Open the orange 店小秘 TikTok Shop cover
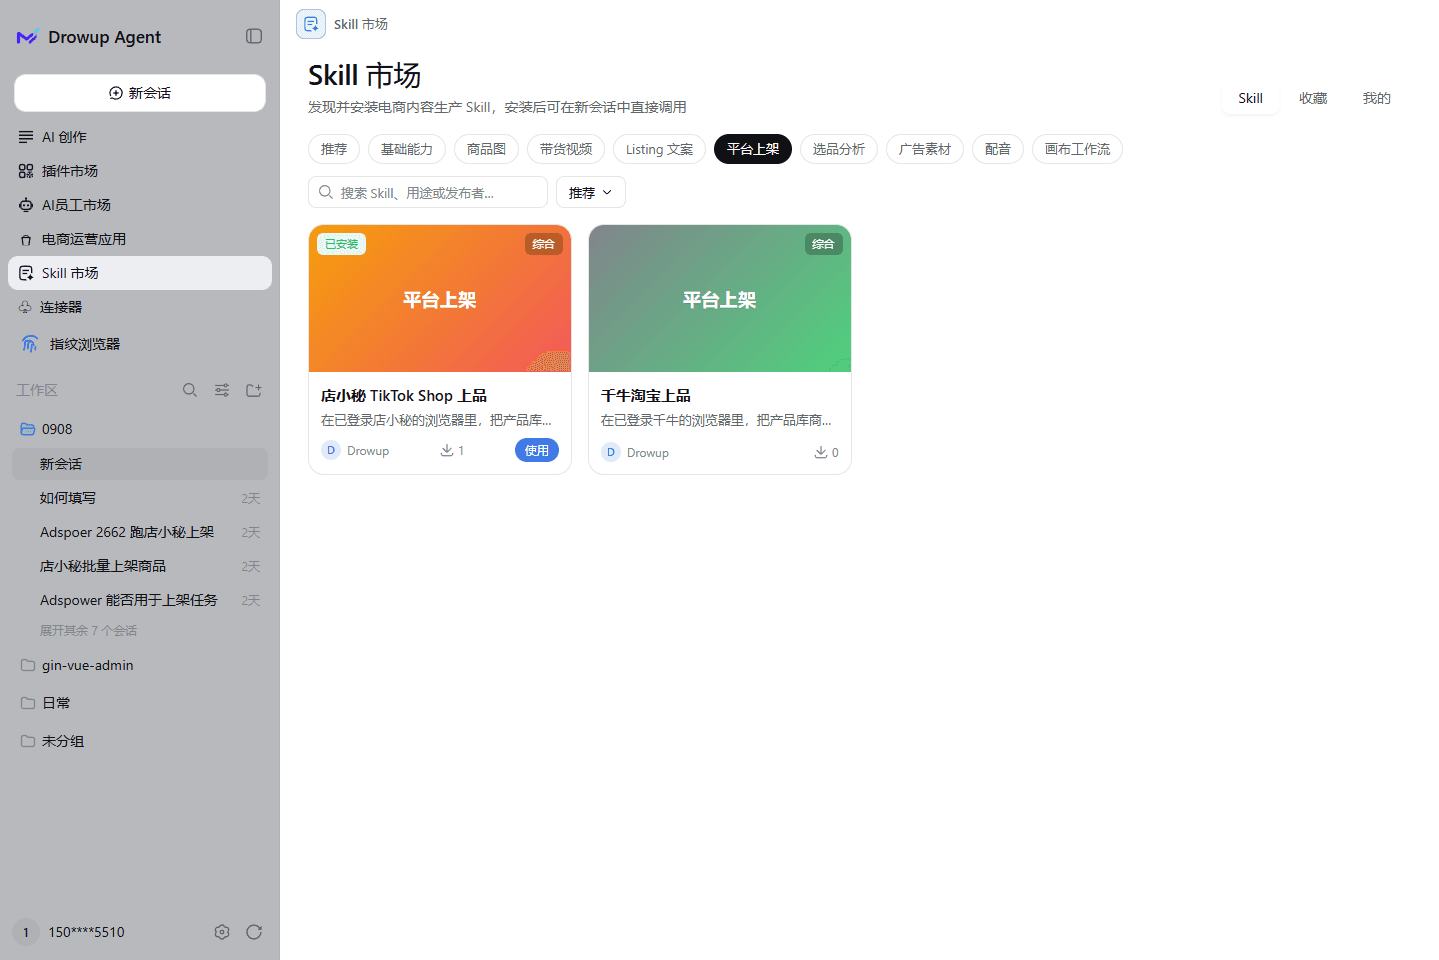 coord(440,299)
